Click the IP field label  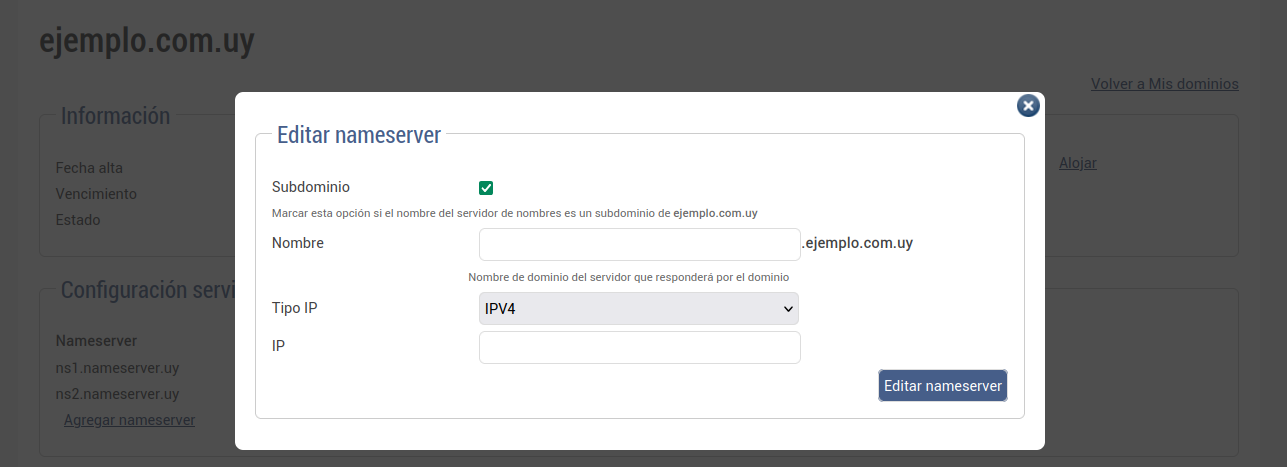pyautogui.click(x=279, y=345)
